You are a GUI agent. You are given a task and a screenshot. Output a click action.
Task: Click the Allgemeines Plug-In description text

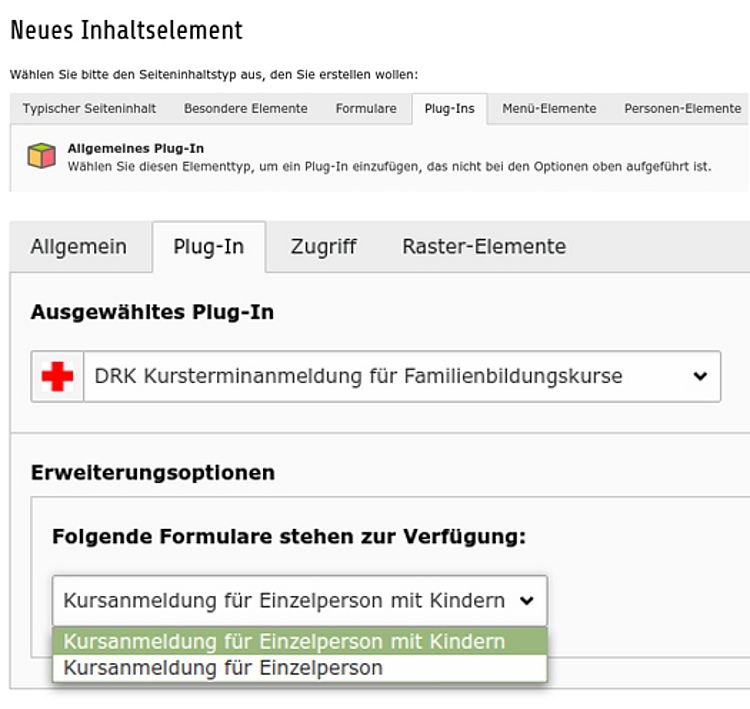(x=389, y=166)
